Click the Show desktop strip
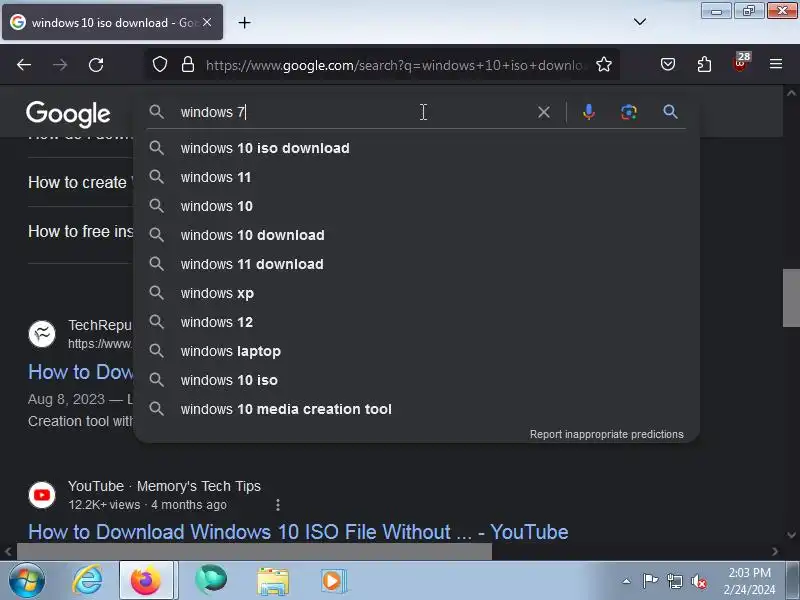 793,581
